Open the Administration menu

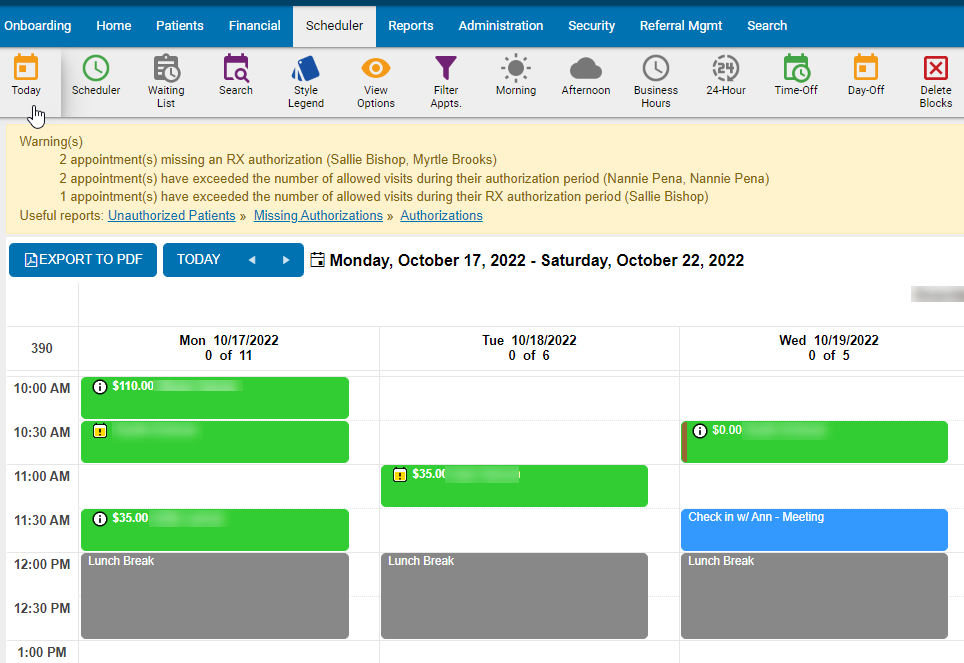[x=500, y=25]
